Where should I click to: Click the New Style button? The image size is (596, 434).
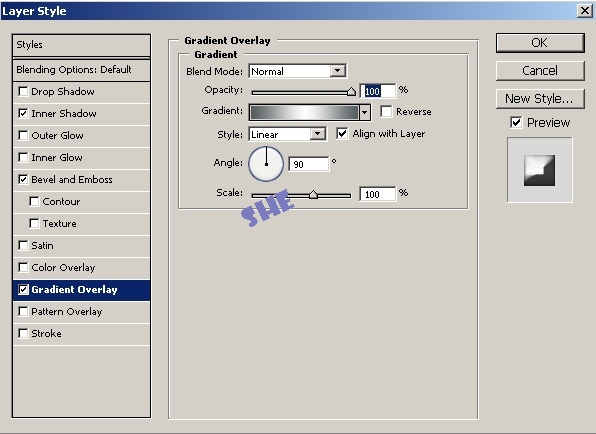(x=540, y=99)
